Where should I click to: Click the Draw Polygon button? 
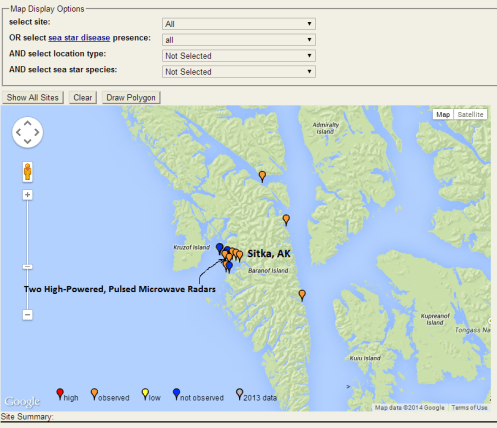coord(131,98)
